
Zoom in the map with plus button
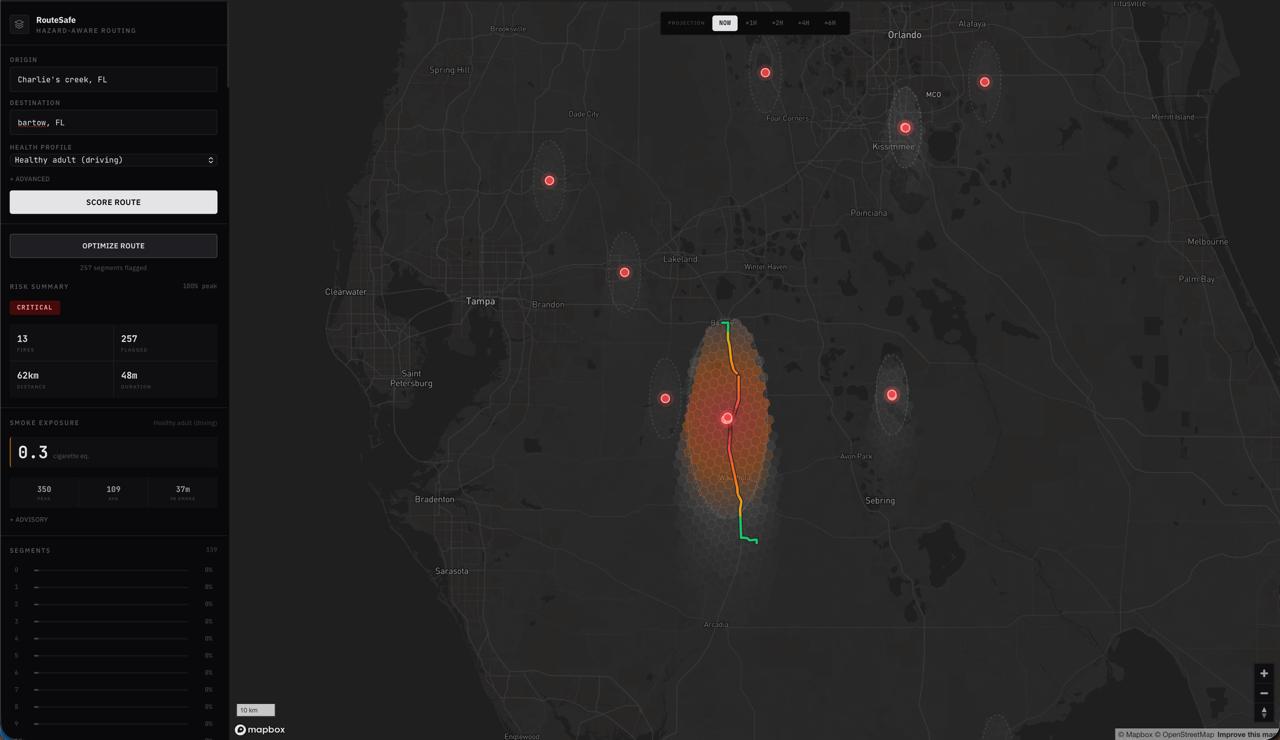tap(1264, 673)
